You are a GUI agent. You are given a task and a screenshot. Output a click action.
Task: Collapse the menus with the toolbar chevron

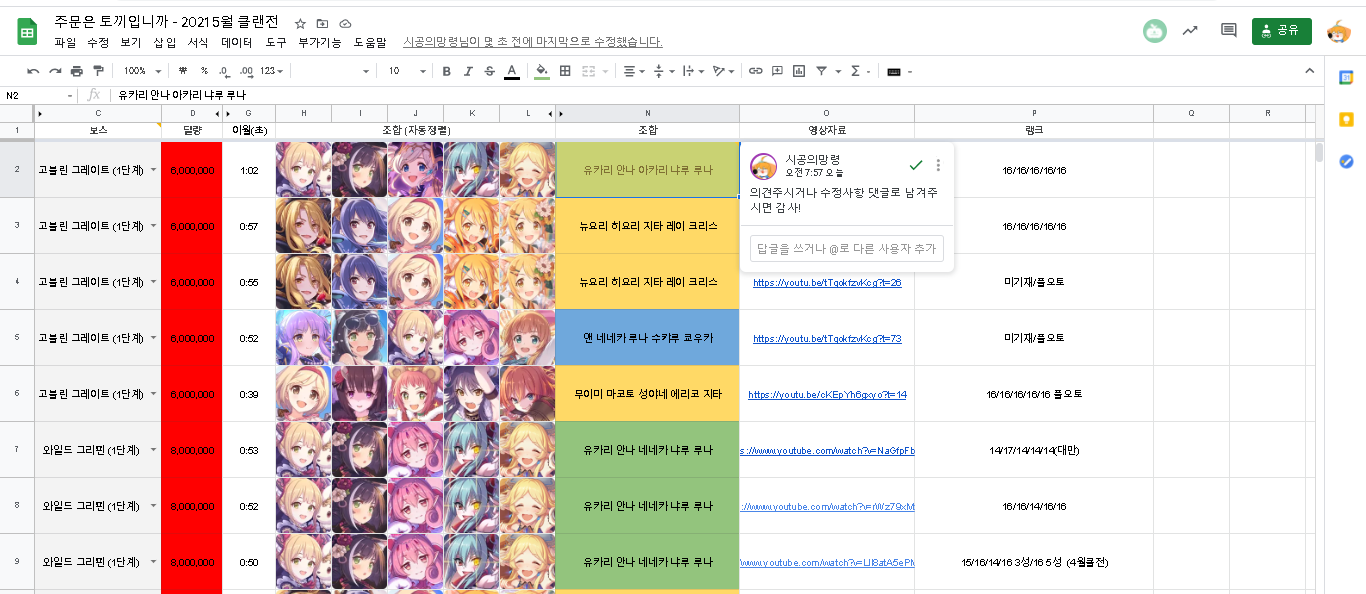(1310, 71)
